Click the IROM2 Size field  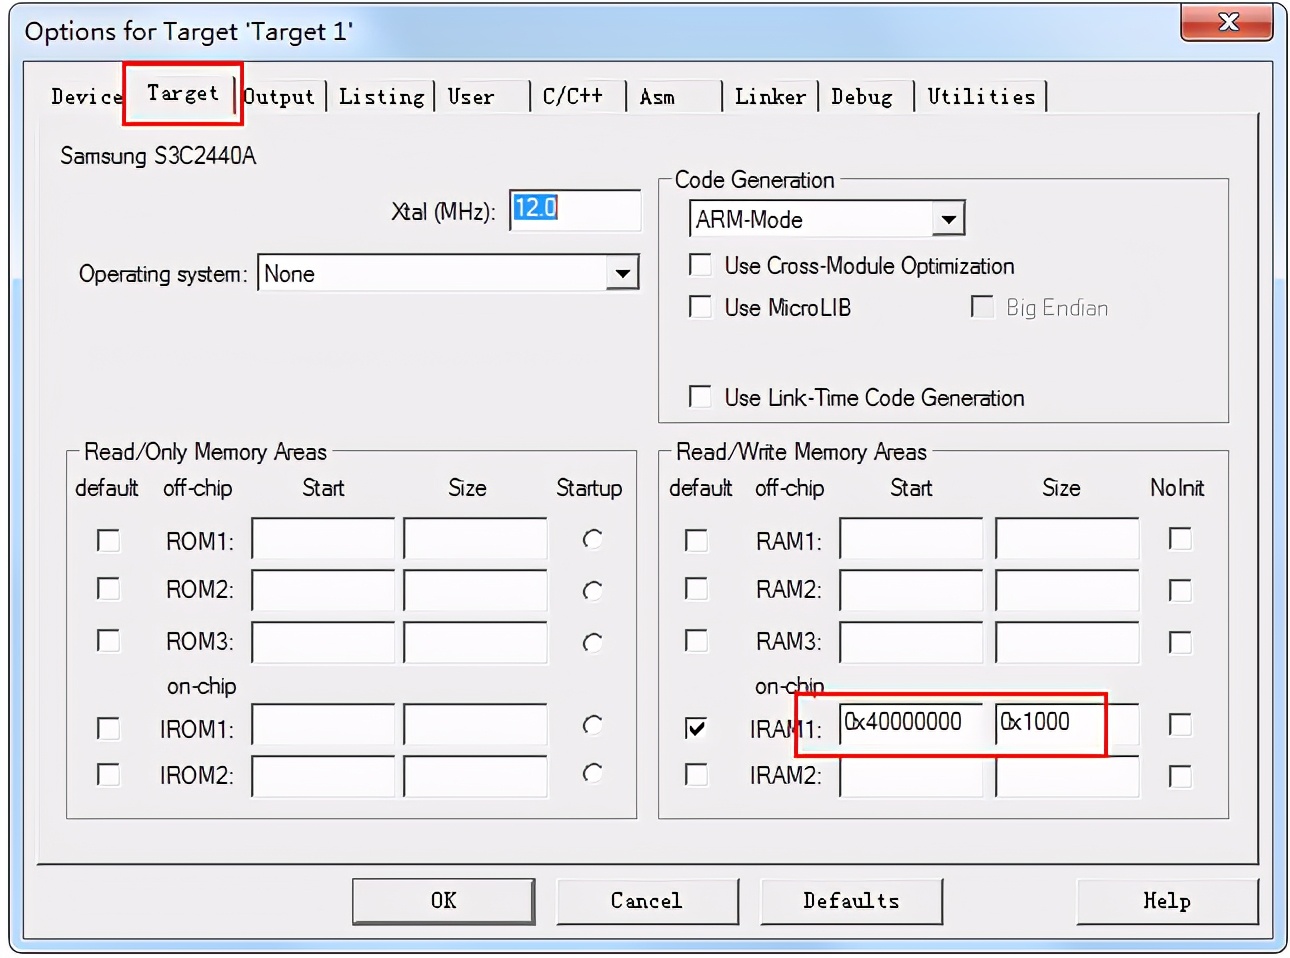tap(475, 776)
